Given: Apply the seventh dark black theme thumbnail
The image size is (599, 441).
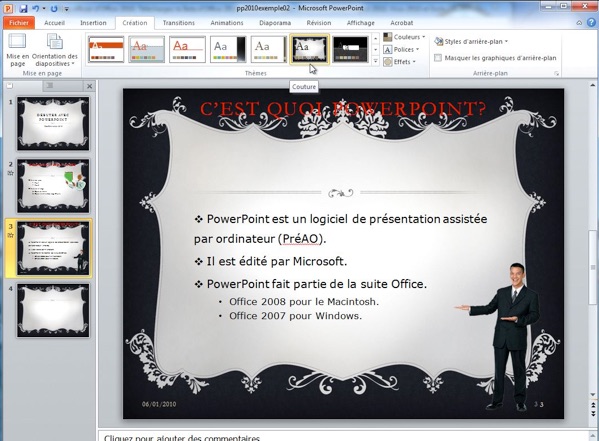Looking at the screenshot, I should (350, 49).
